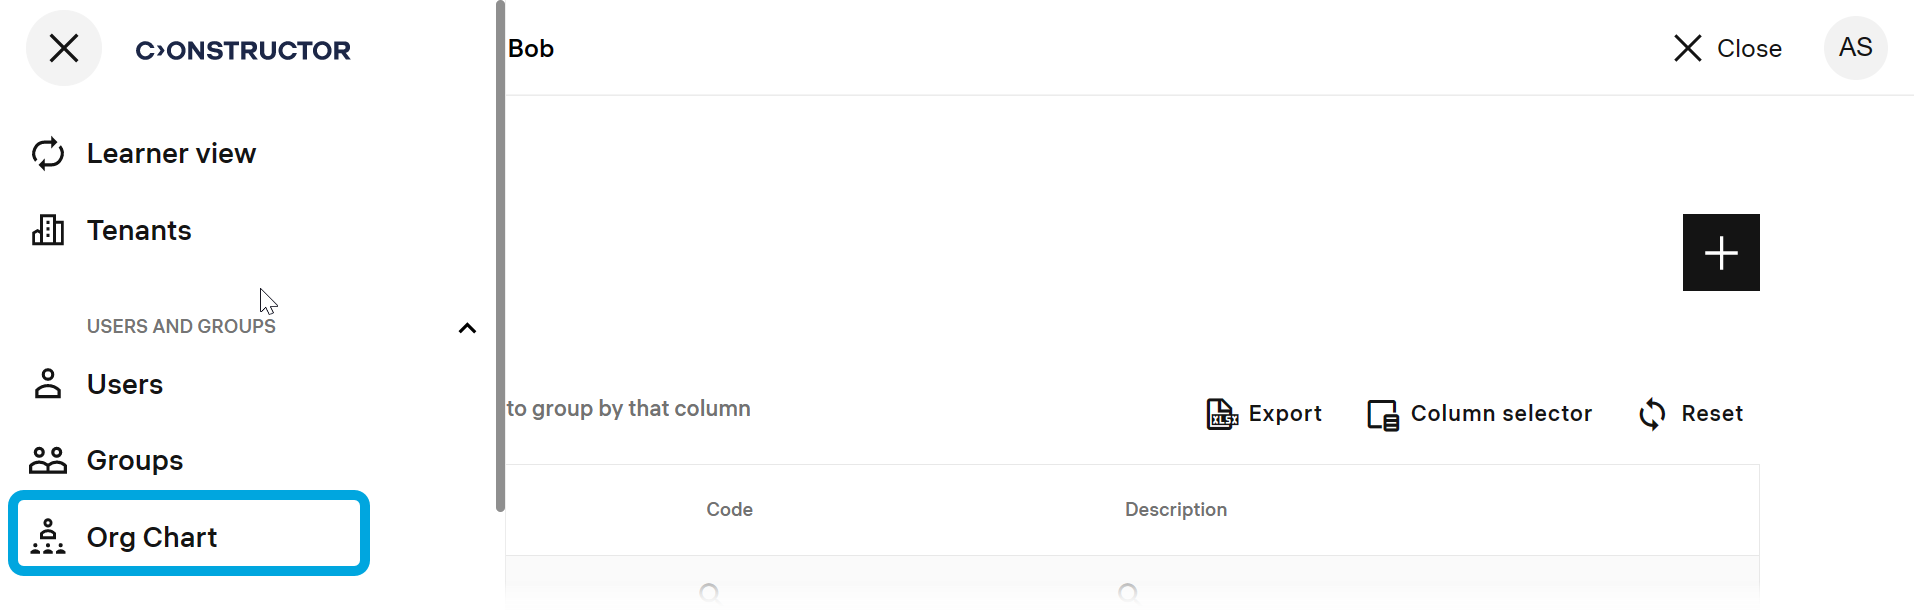1914x611 pixels.
Task: Click the Users person icon
Action: [48, 384]
